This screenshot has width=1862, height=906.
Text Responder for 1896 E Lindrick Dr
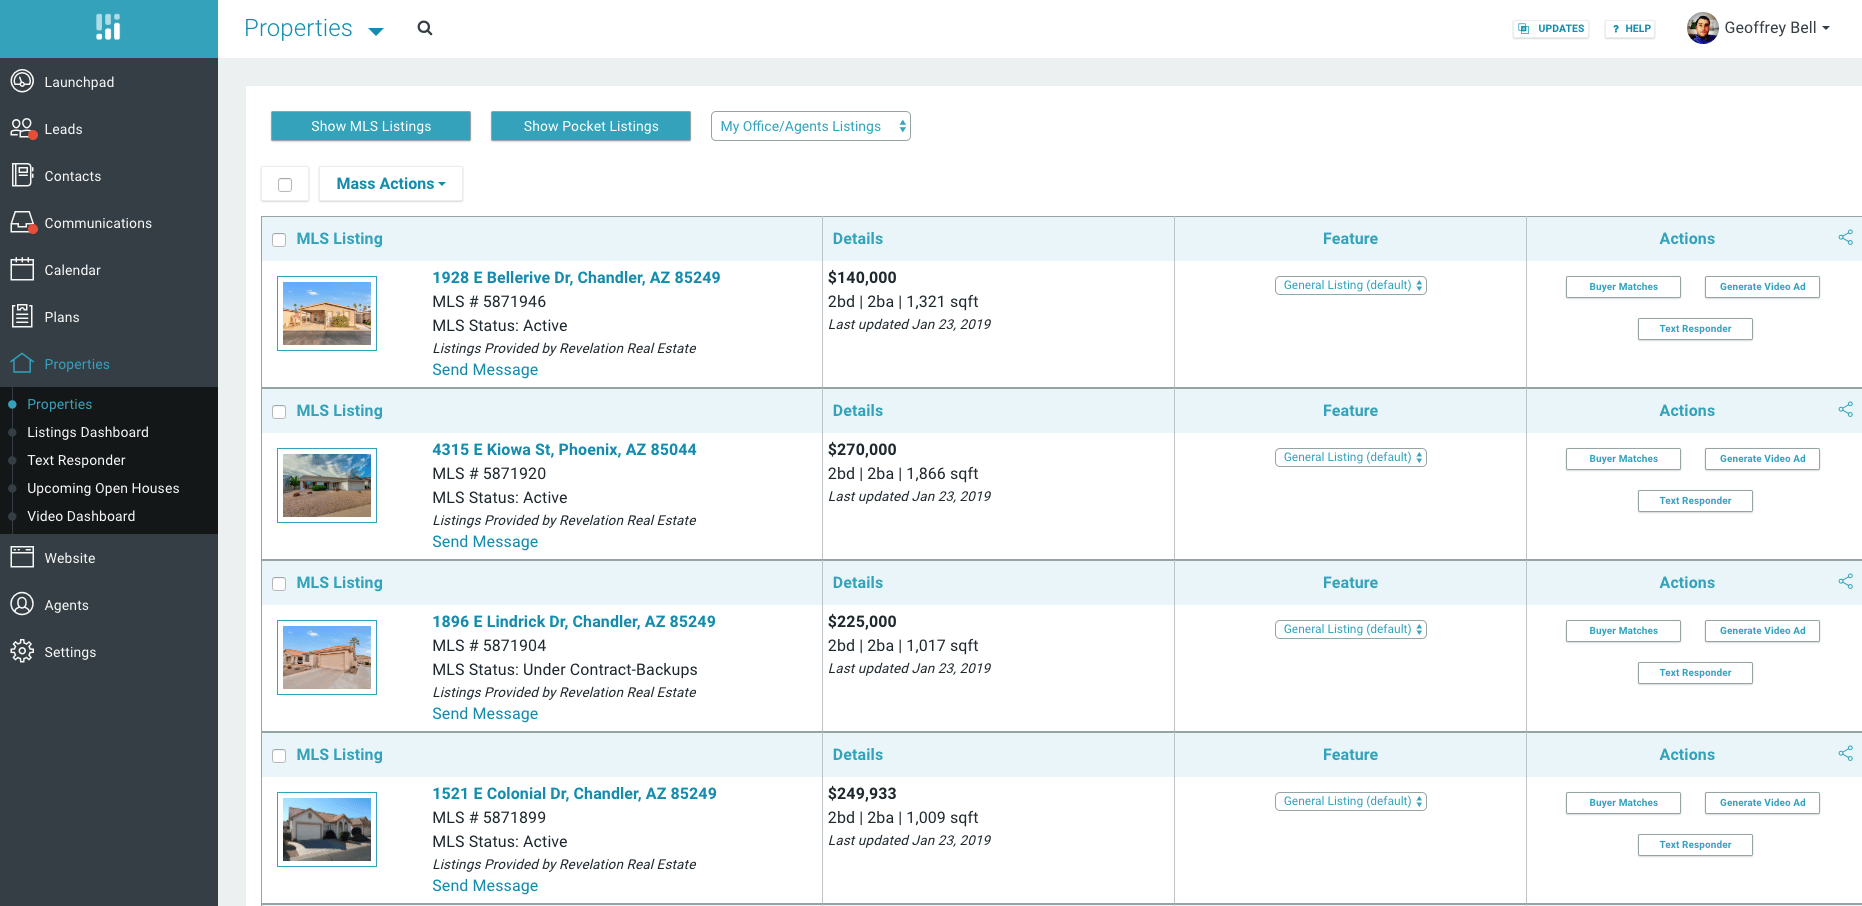click(x=1695, y=673)
